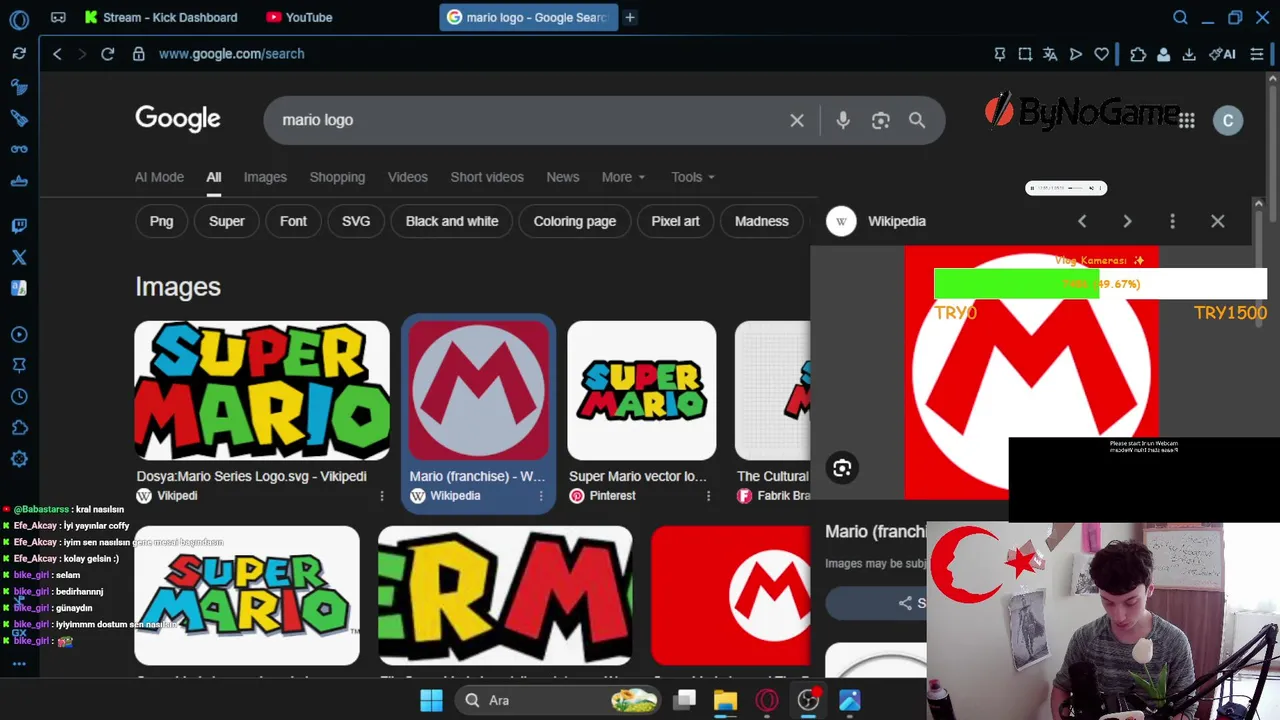Screen dimensions: 1280x720
Task: Open a new browser tab
Action: [x=630, y=17]
